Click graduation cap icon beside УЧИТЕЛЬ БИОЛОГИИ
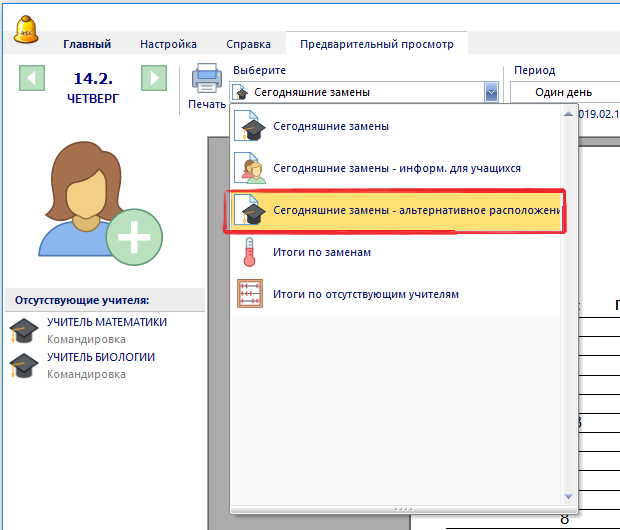This screenshot has width=620, height=530. (x=24, y=366)
